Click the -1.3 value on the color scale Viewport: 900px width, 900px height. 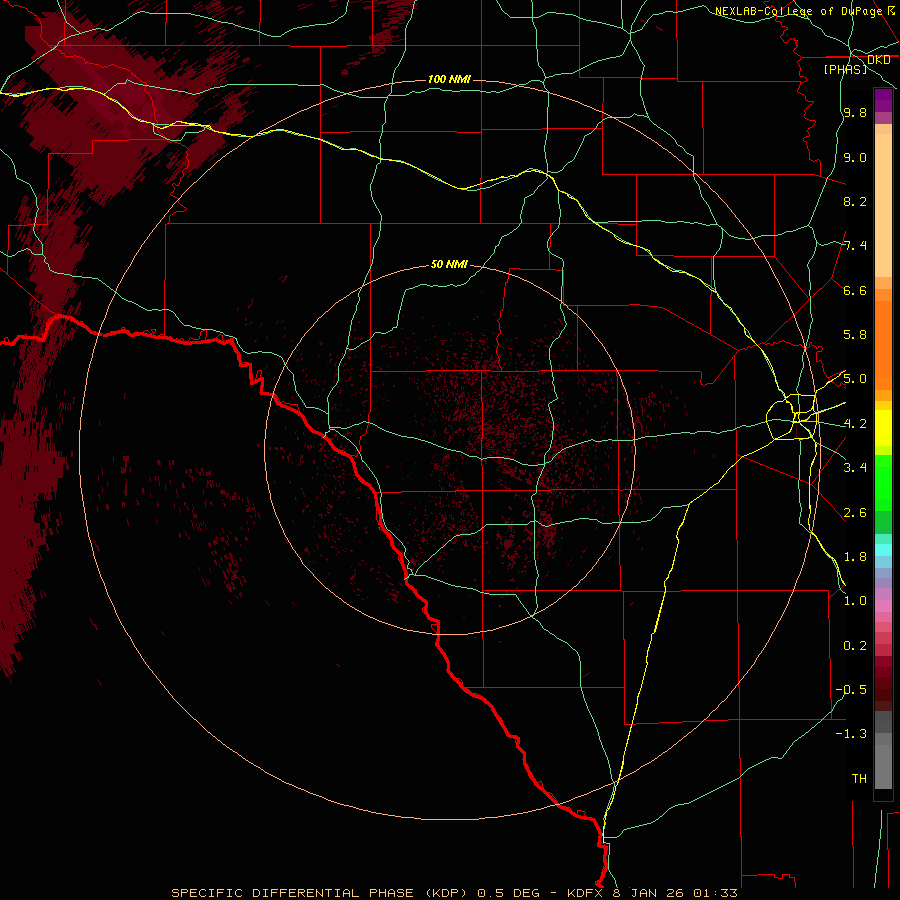pyautogui.click(x=851, y=734)
